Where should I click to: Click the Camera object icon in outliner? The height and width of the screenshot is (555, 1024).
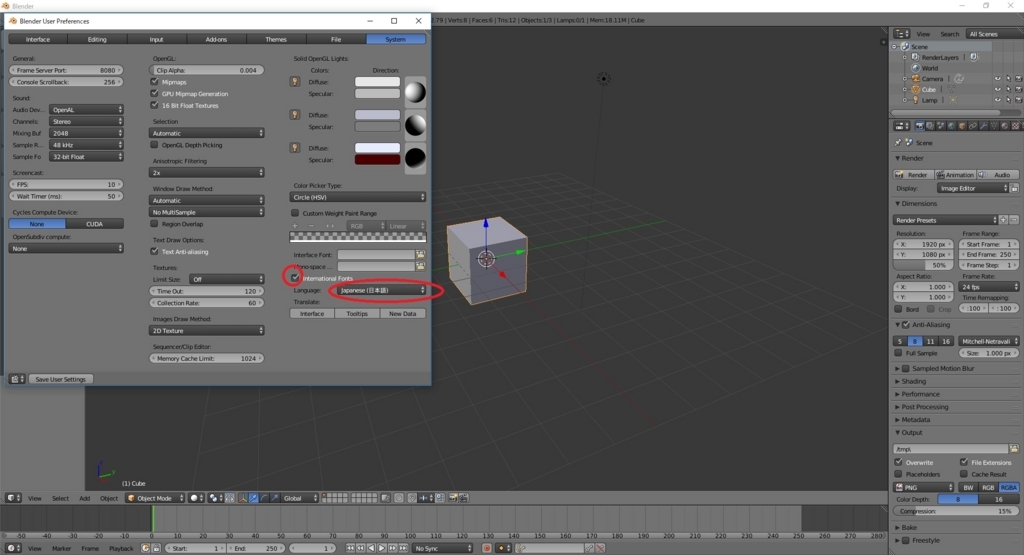tap(916, 78)
